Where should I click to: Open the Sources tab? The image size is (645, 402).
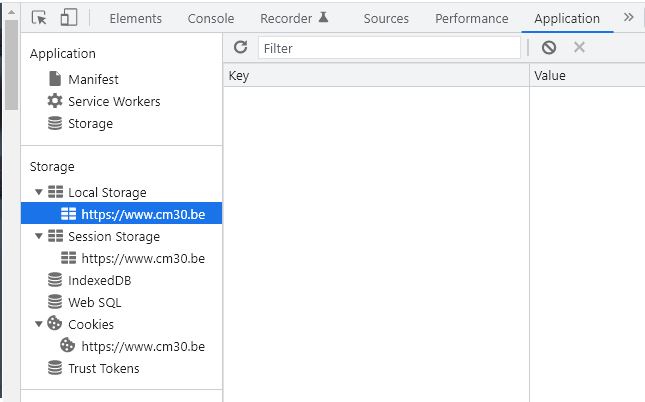[386, 19]
